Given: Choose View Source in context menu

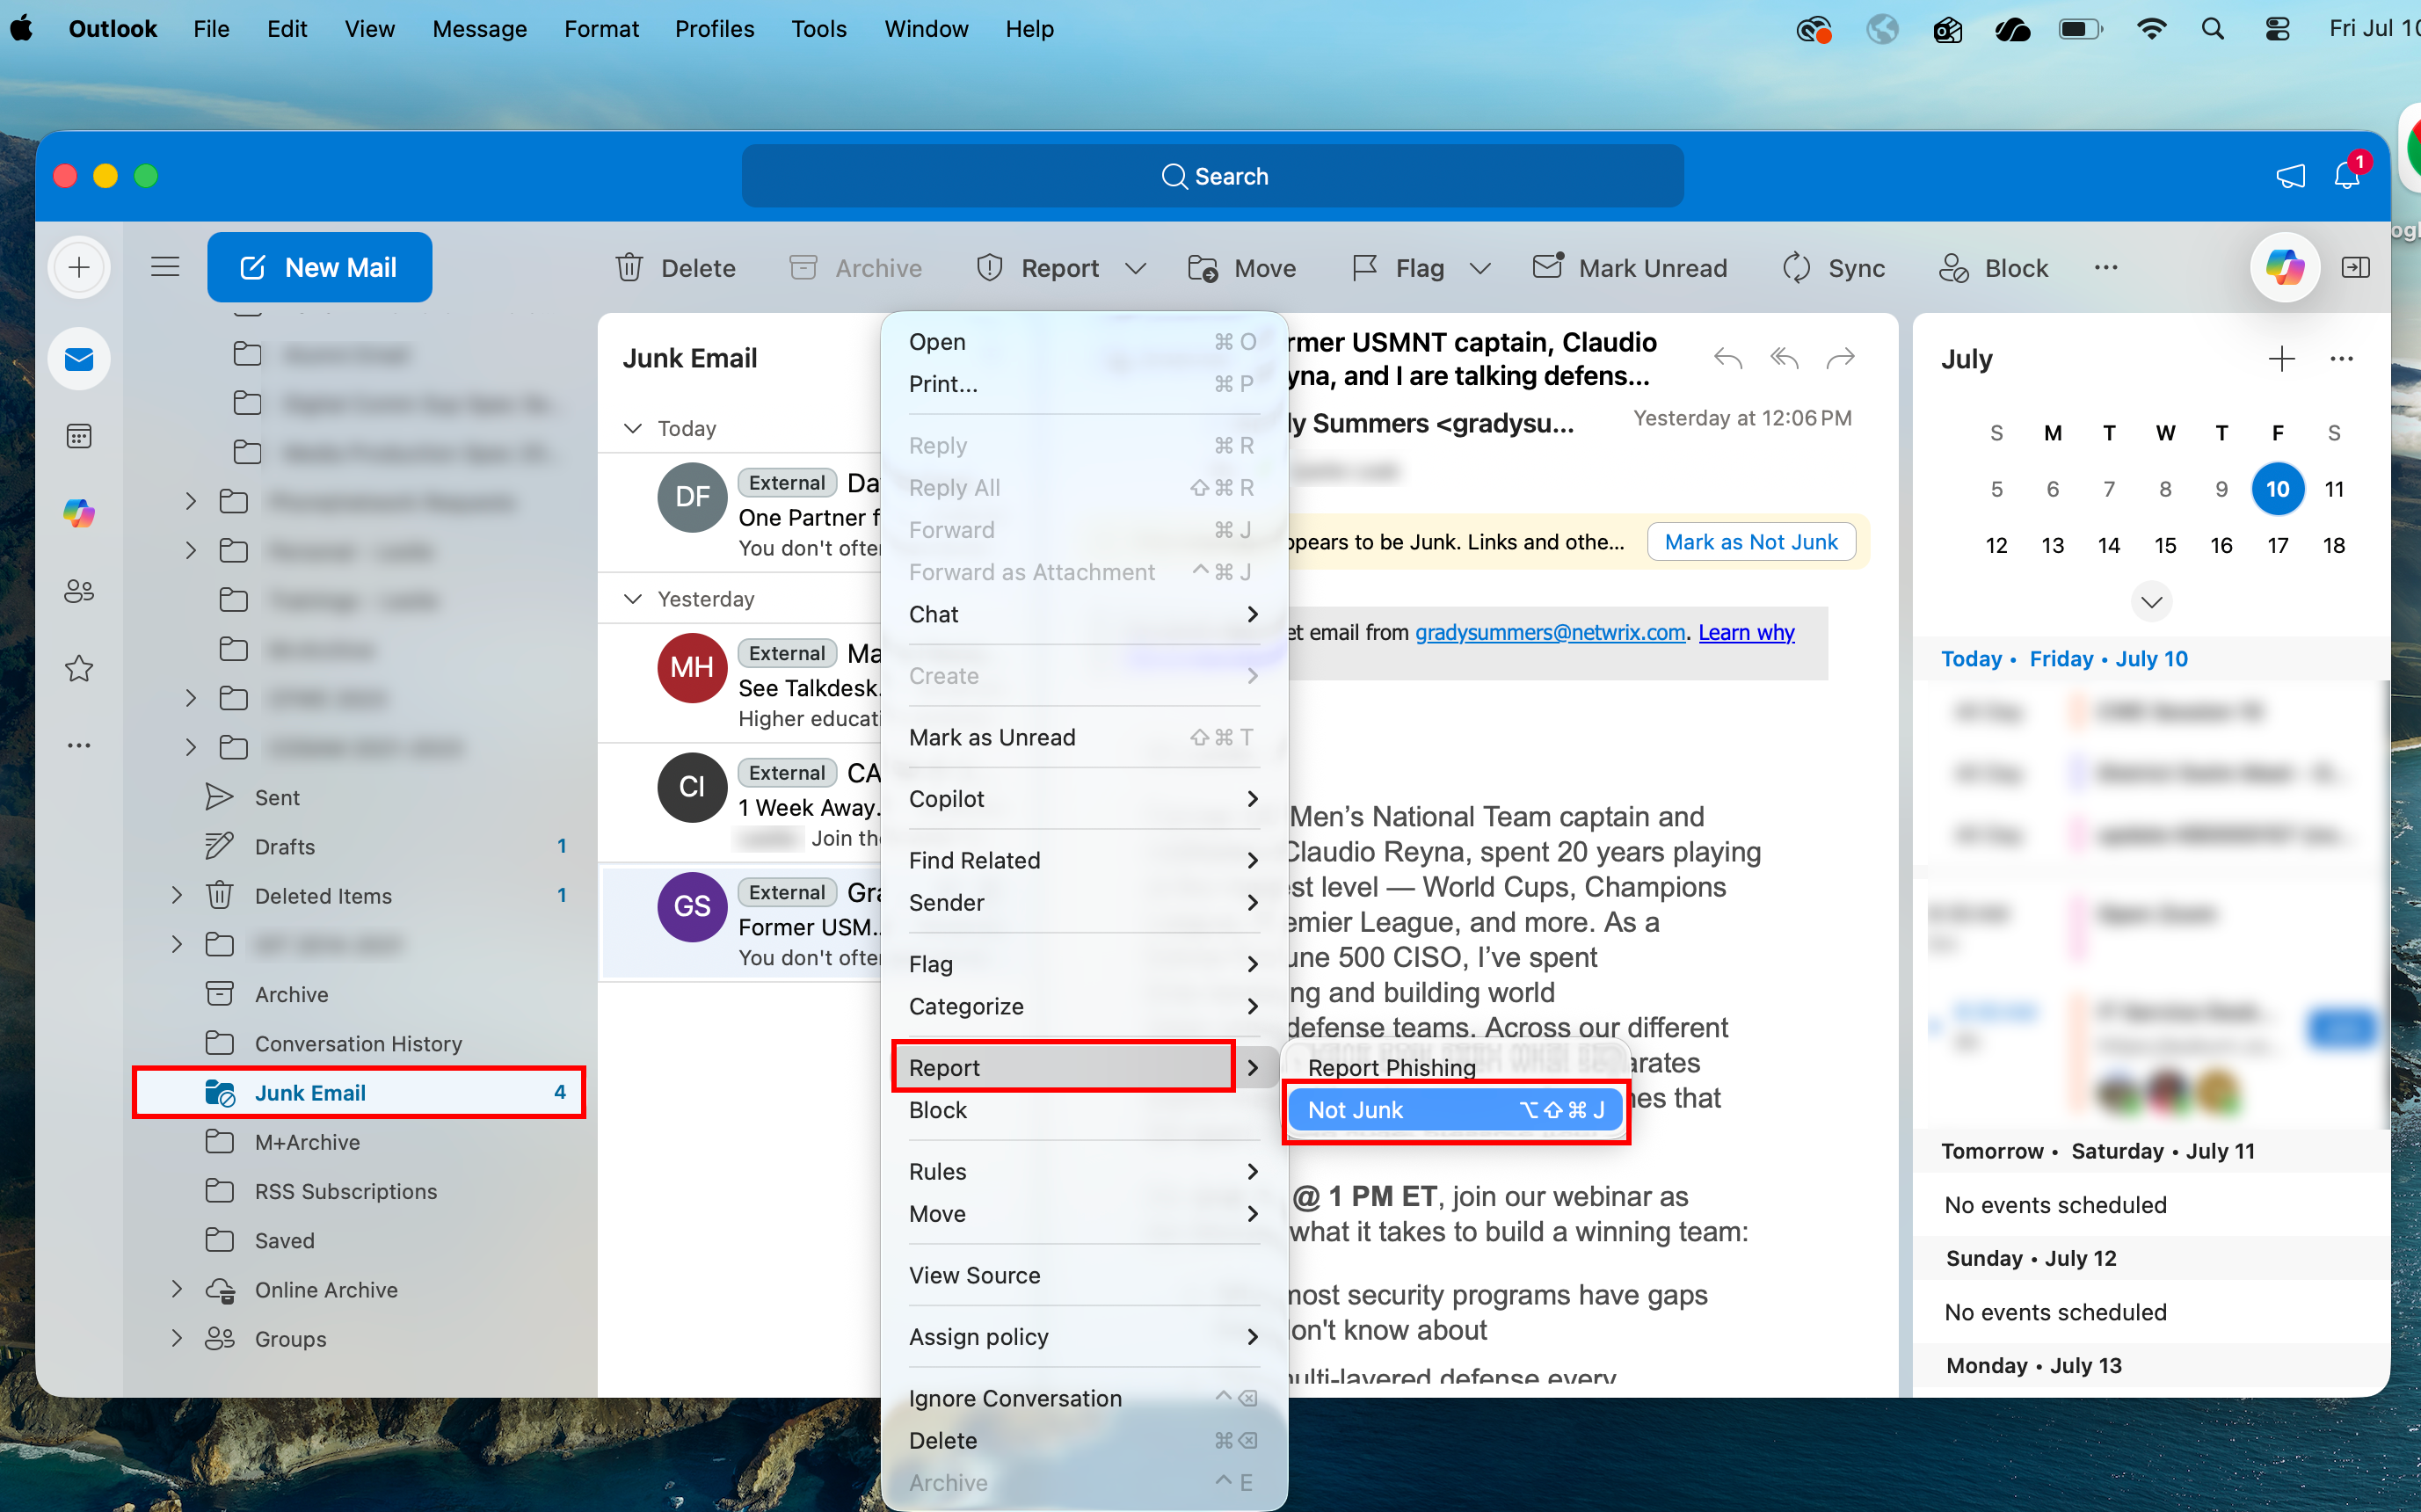Looking at the screenshot, I should click(1083, 1275).
